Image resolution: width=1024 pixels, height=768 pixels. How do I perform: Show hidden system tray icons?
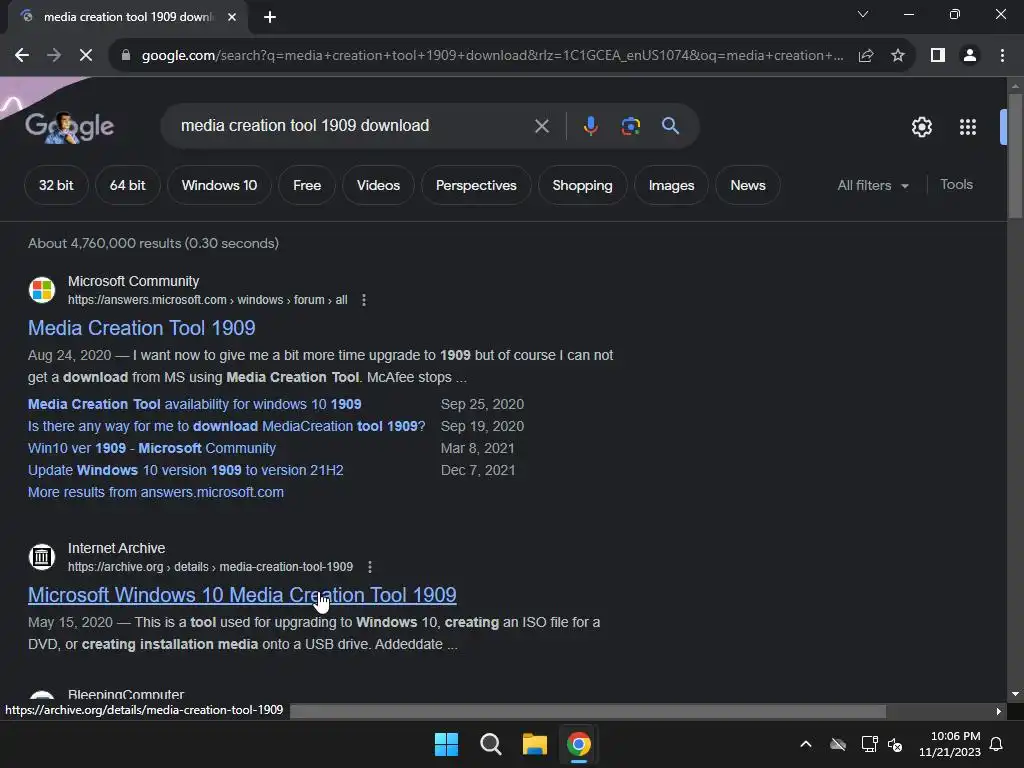tap(806, 744)
